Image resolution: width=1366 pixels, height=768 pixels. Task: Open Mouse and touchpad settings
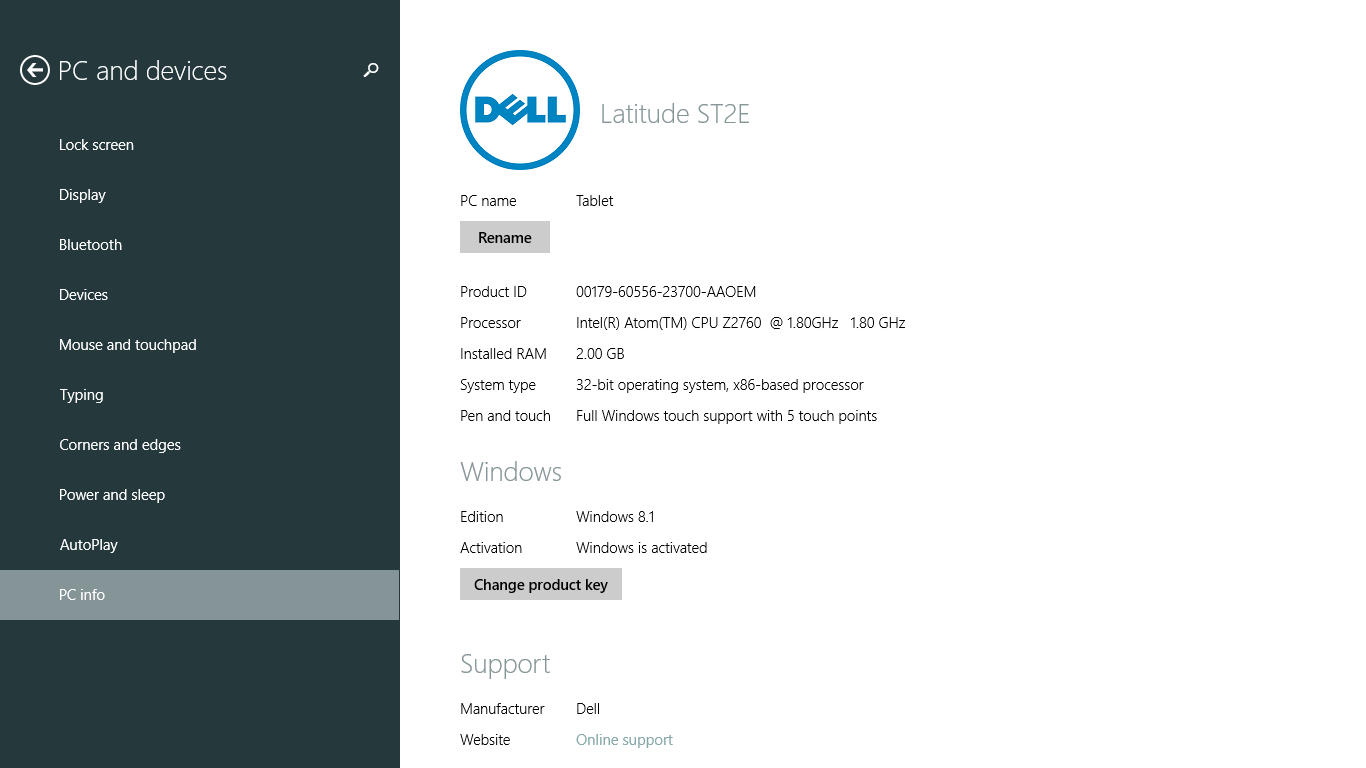coord(127,344)
